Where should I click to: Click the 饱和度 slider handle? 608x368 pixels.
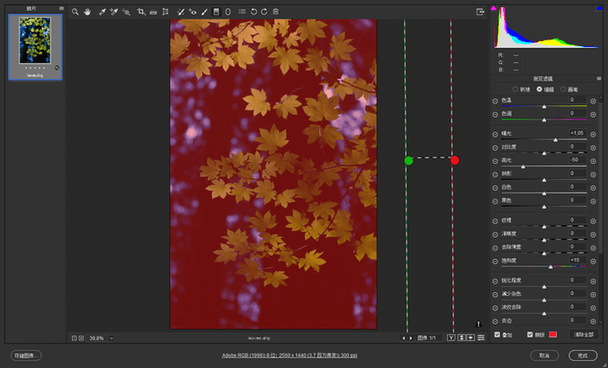coord(551,267)
